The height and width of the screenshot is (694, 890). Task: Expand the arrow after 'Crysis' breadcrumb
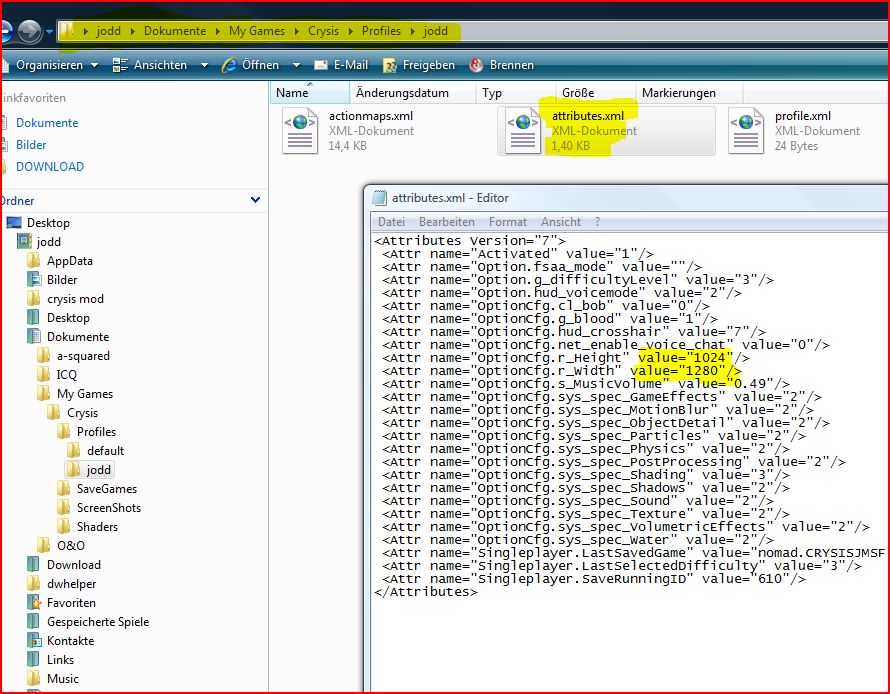pos(351,32)
